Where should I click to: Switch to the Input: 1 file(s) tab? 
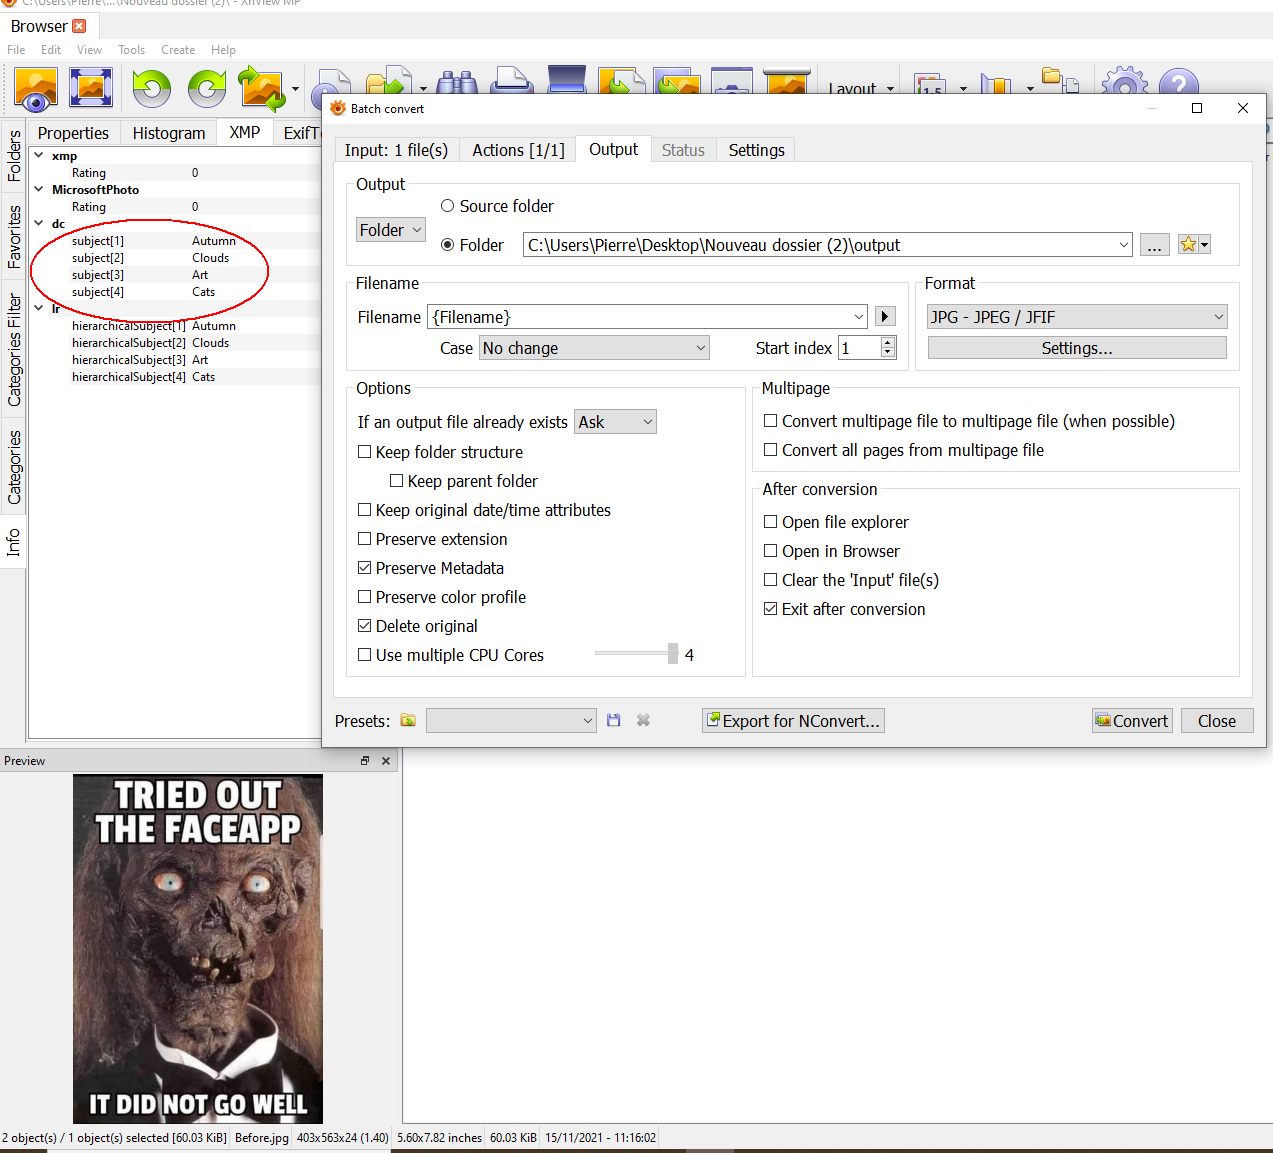pyautogui.click(x=396, y=150)
